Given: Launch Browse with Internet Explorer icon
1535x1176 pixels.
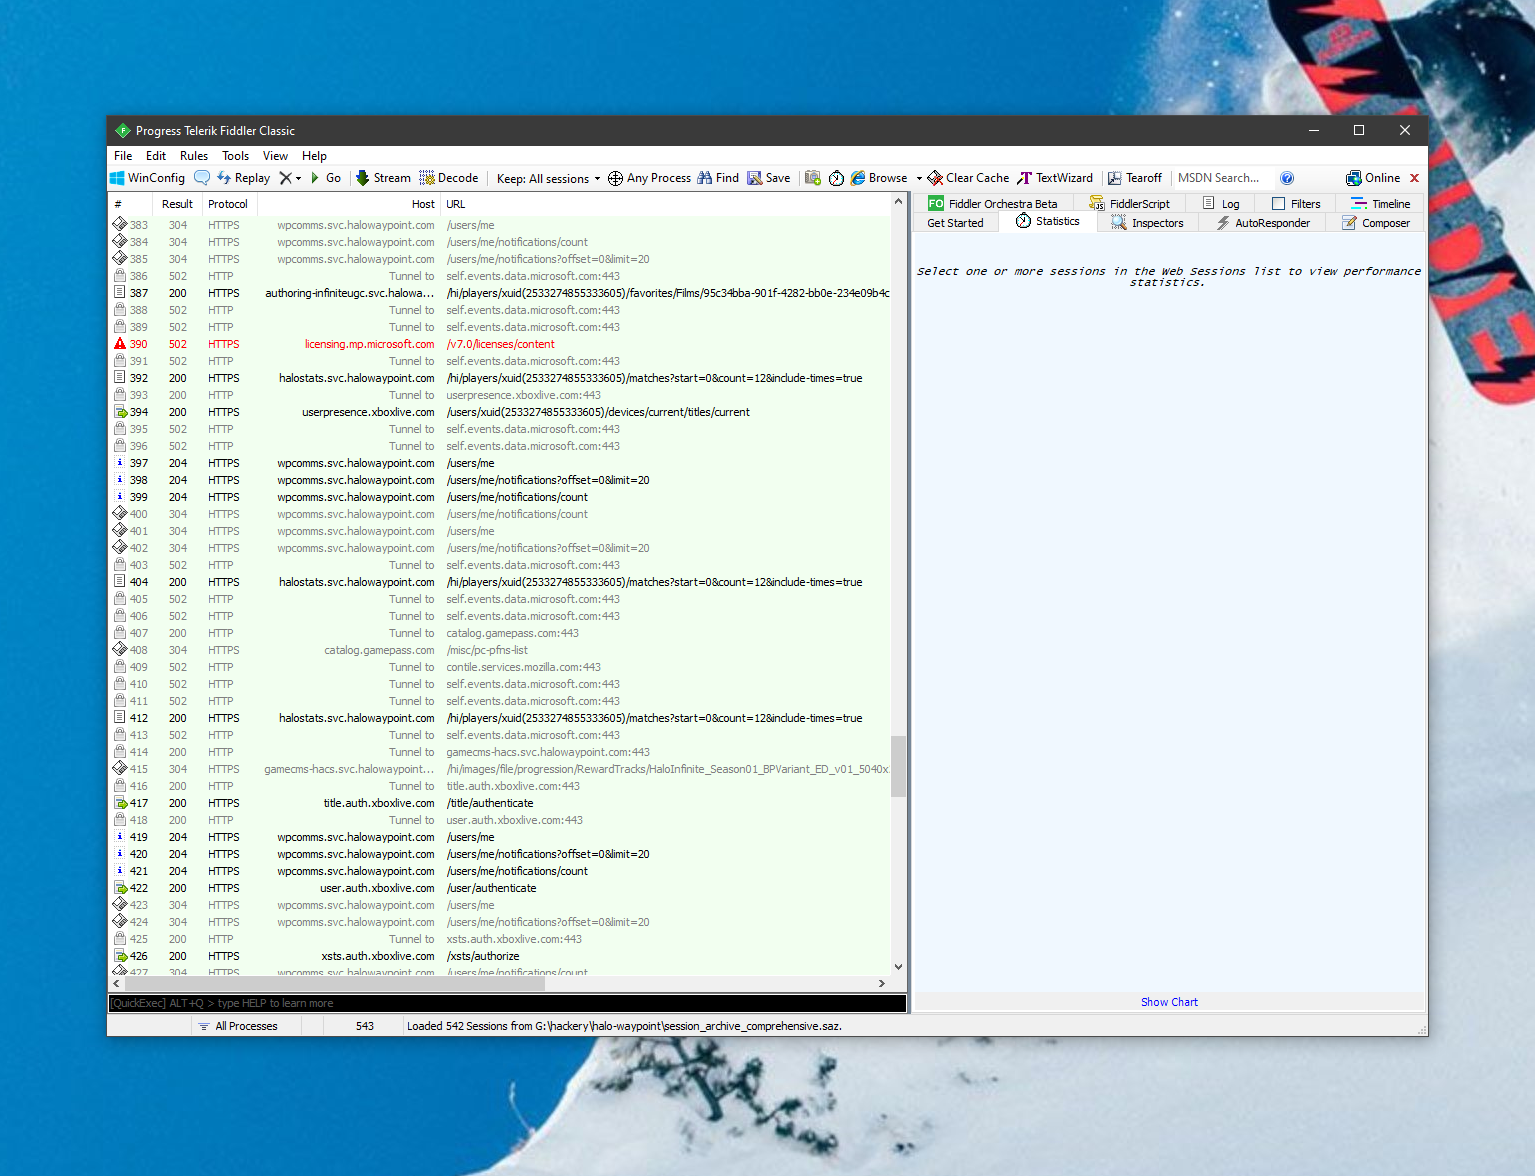Looking at the screenshot, I should [879, 178].
